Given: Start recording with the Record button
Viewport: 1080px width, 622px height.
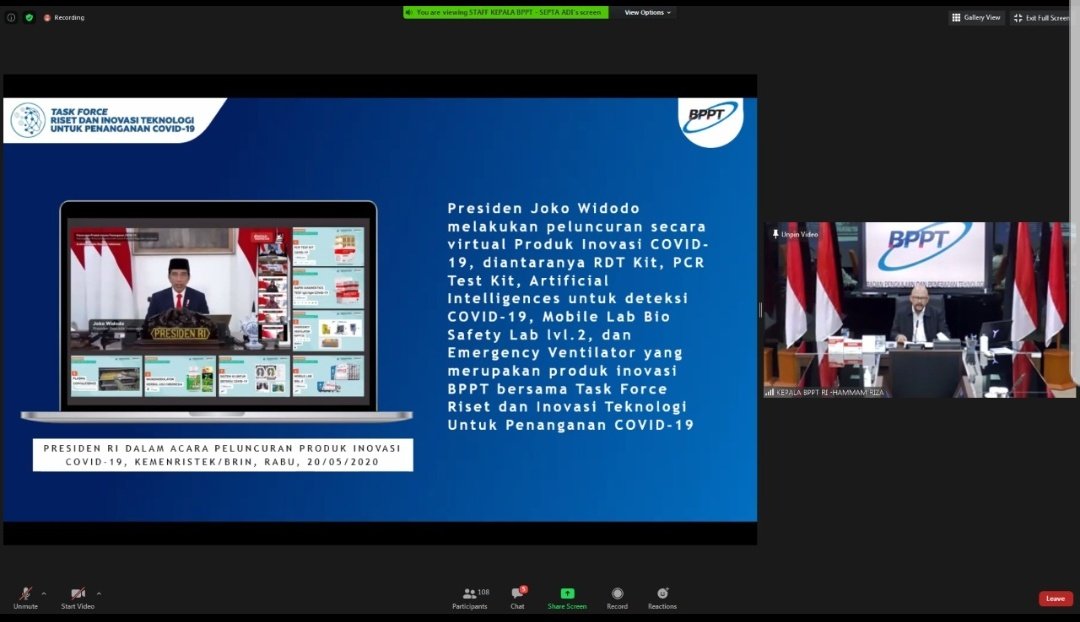Looking at the screenshot, I should tap(617, 597).
